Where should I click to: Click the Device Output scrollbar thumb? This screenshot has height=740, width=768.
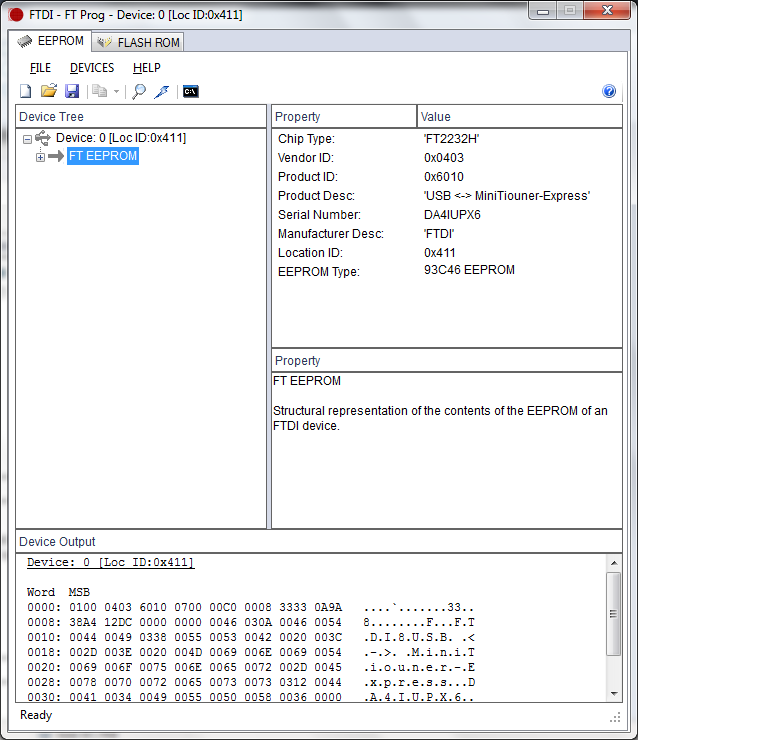point(614,614)
